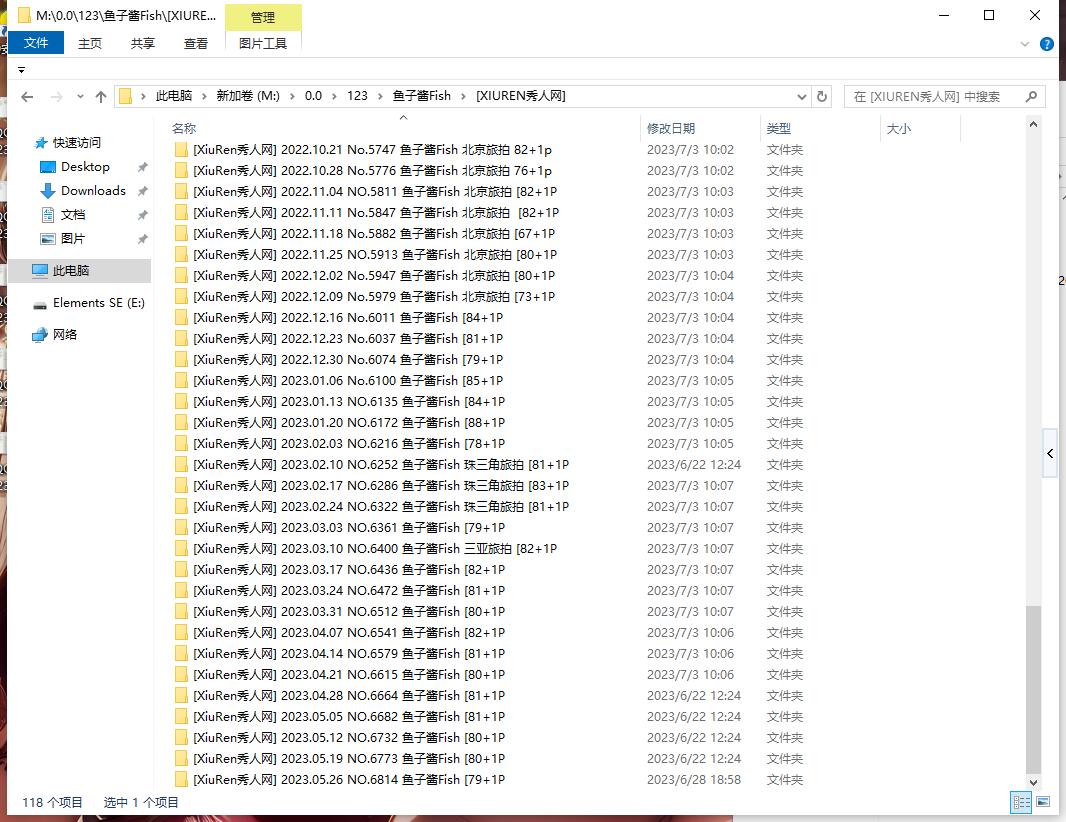1066x822 pixels.
Task: Switch to the 查看 ribbon tab
Action: (196, 43)
